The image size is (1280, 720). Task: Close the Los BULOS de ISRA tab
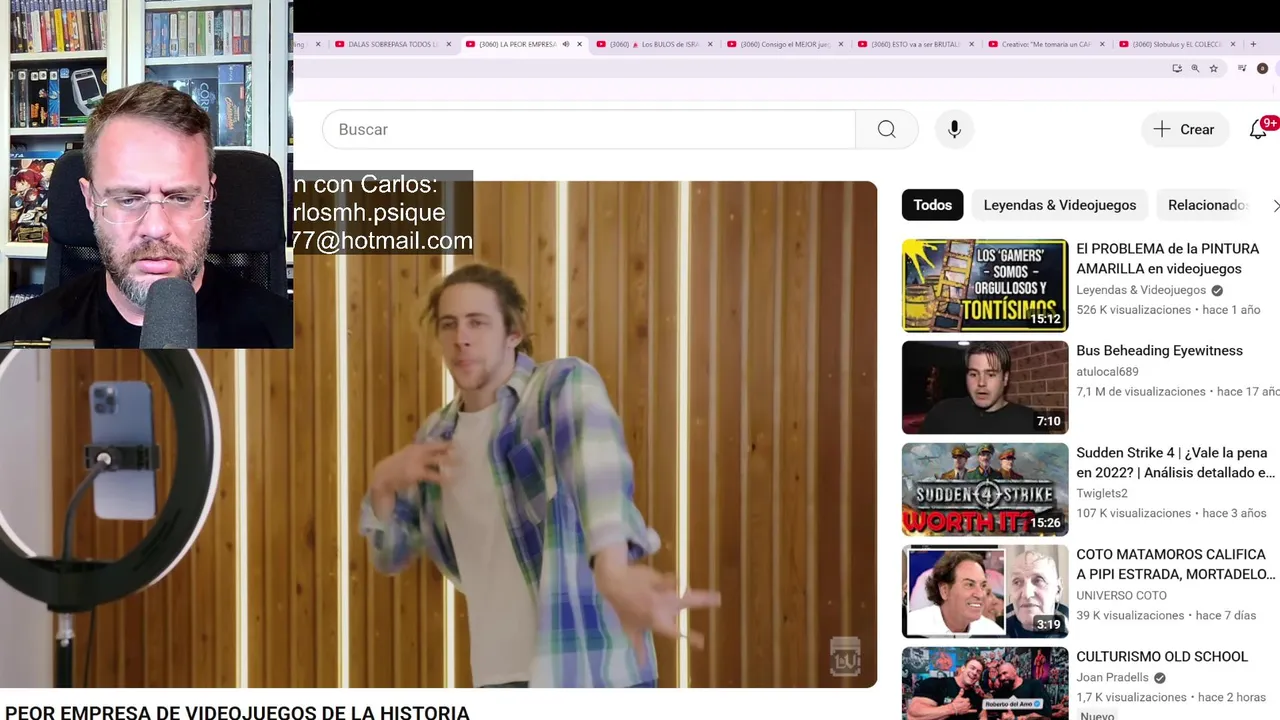710,44
